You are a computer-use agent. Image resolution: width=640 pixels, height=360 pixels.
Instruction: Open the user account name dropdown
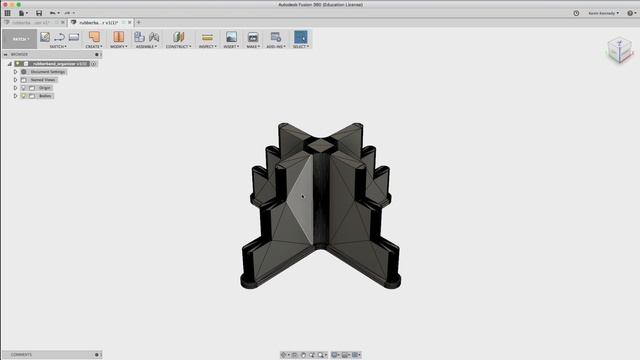pyautogui.click(x=603, y=13)
